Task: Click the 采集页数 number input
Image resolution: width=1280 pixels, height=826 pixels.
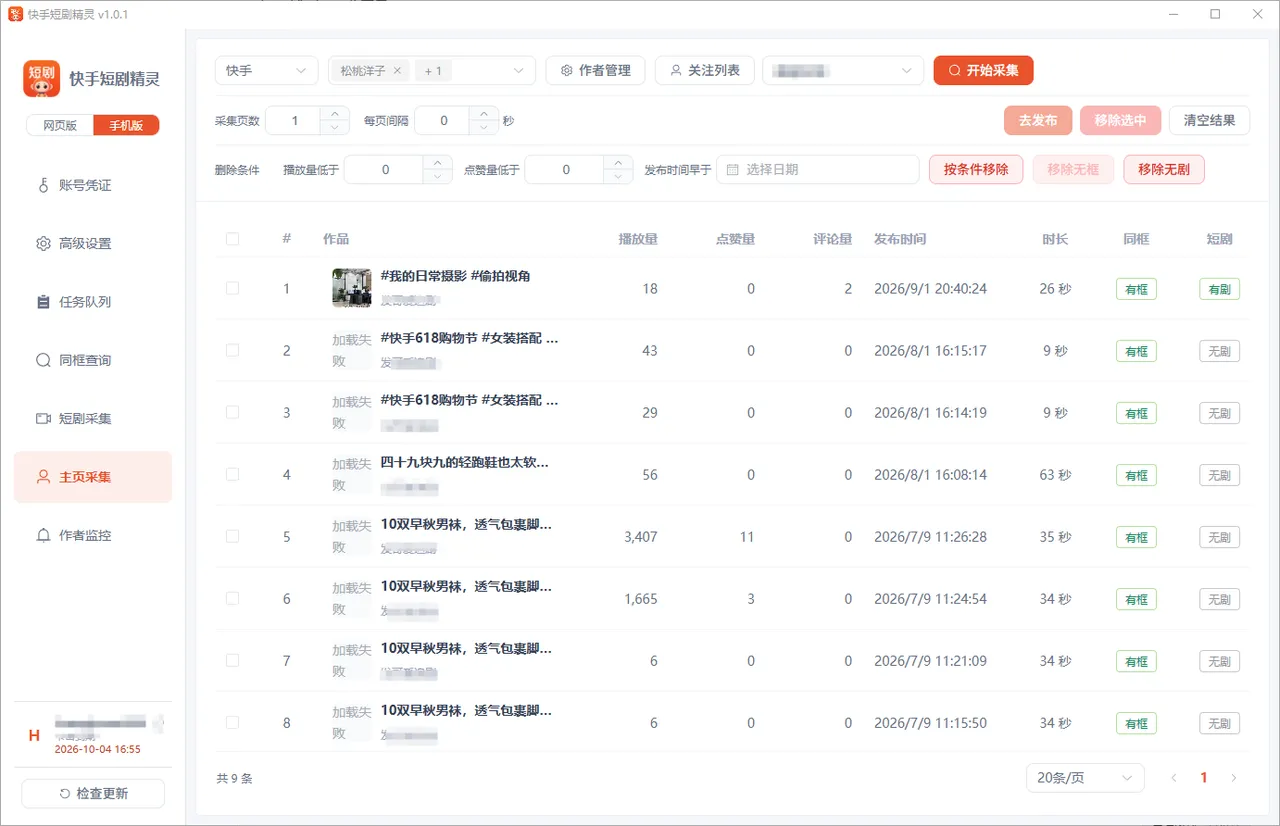Action: click(x=295, y=121)
